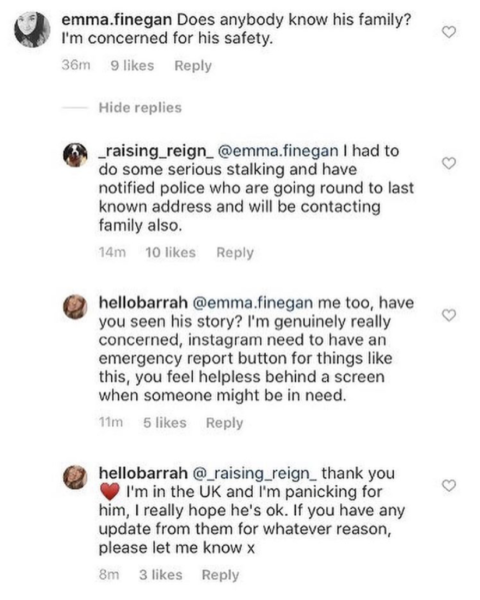Open emma.finegan's profile picture

(x=33, y=29)
